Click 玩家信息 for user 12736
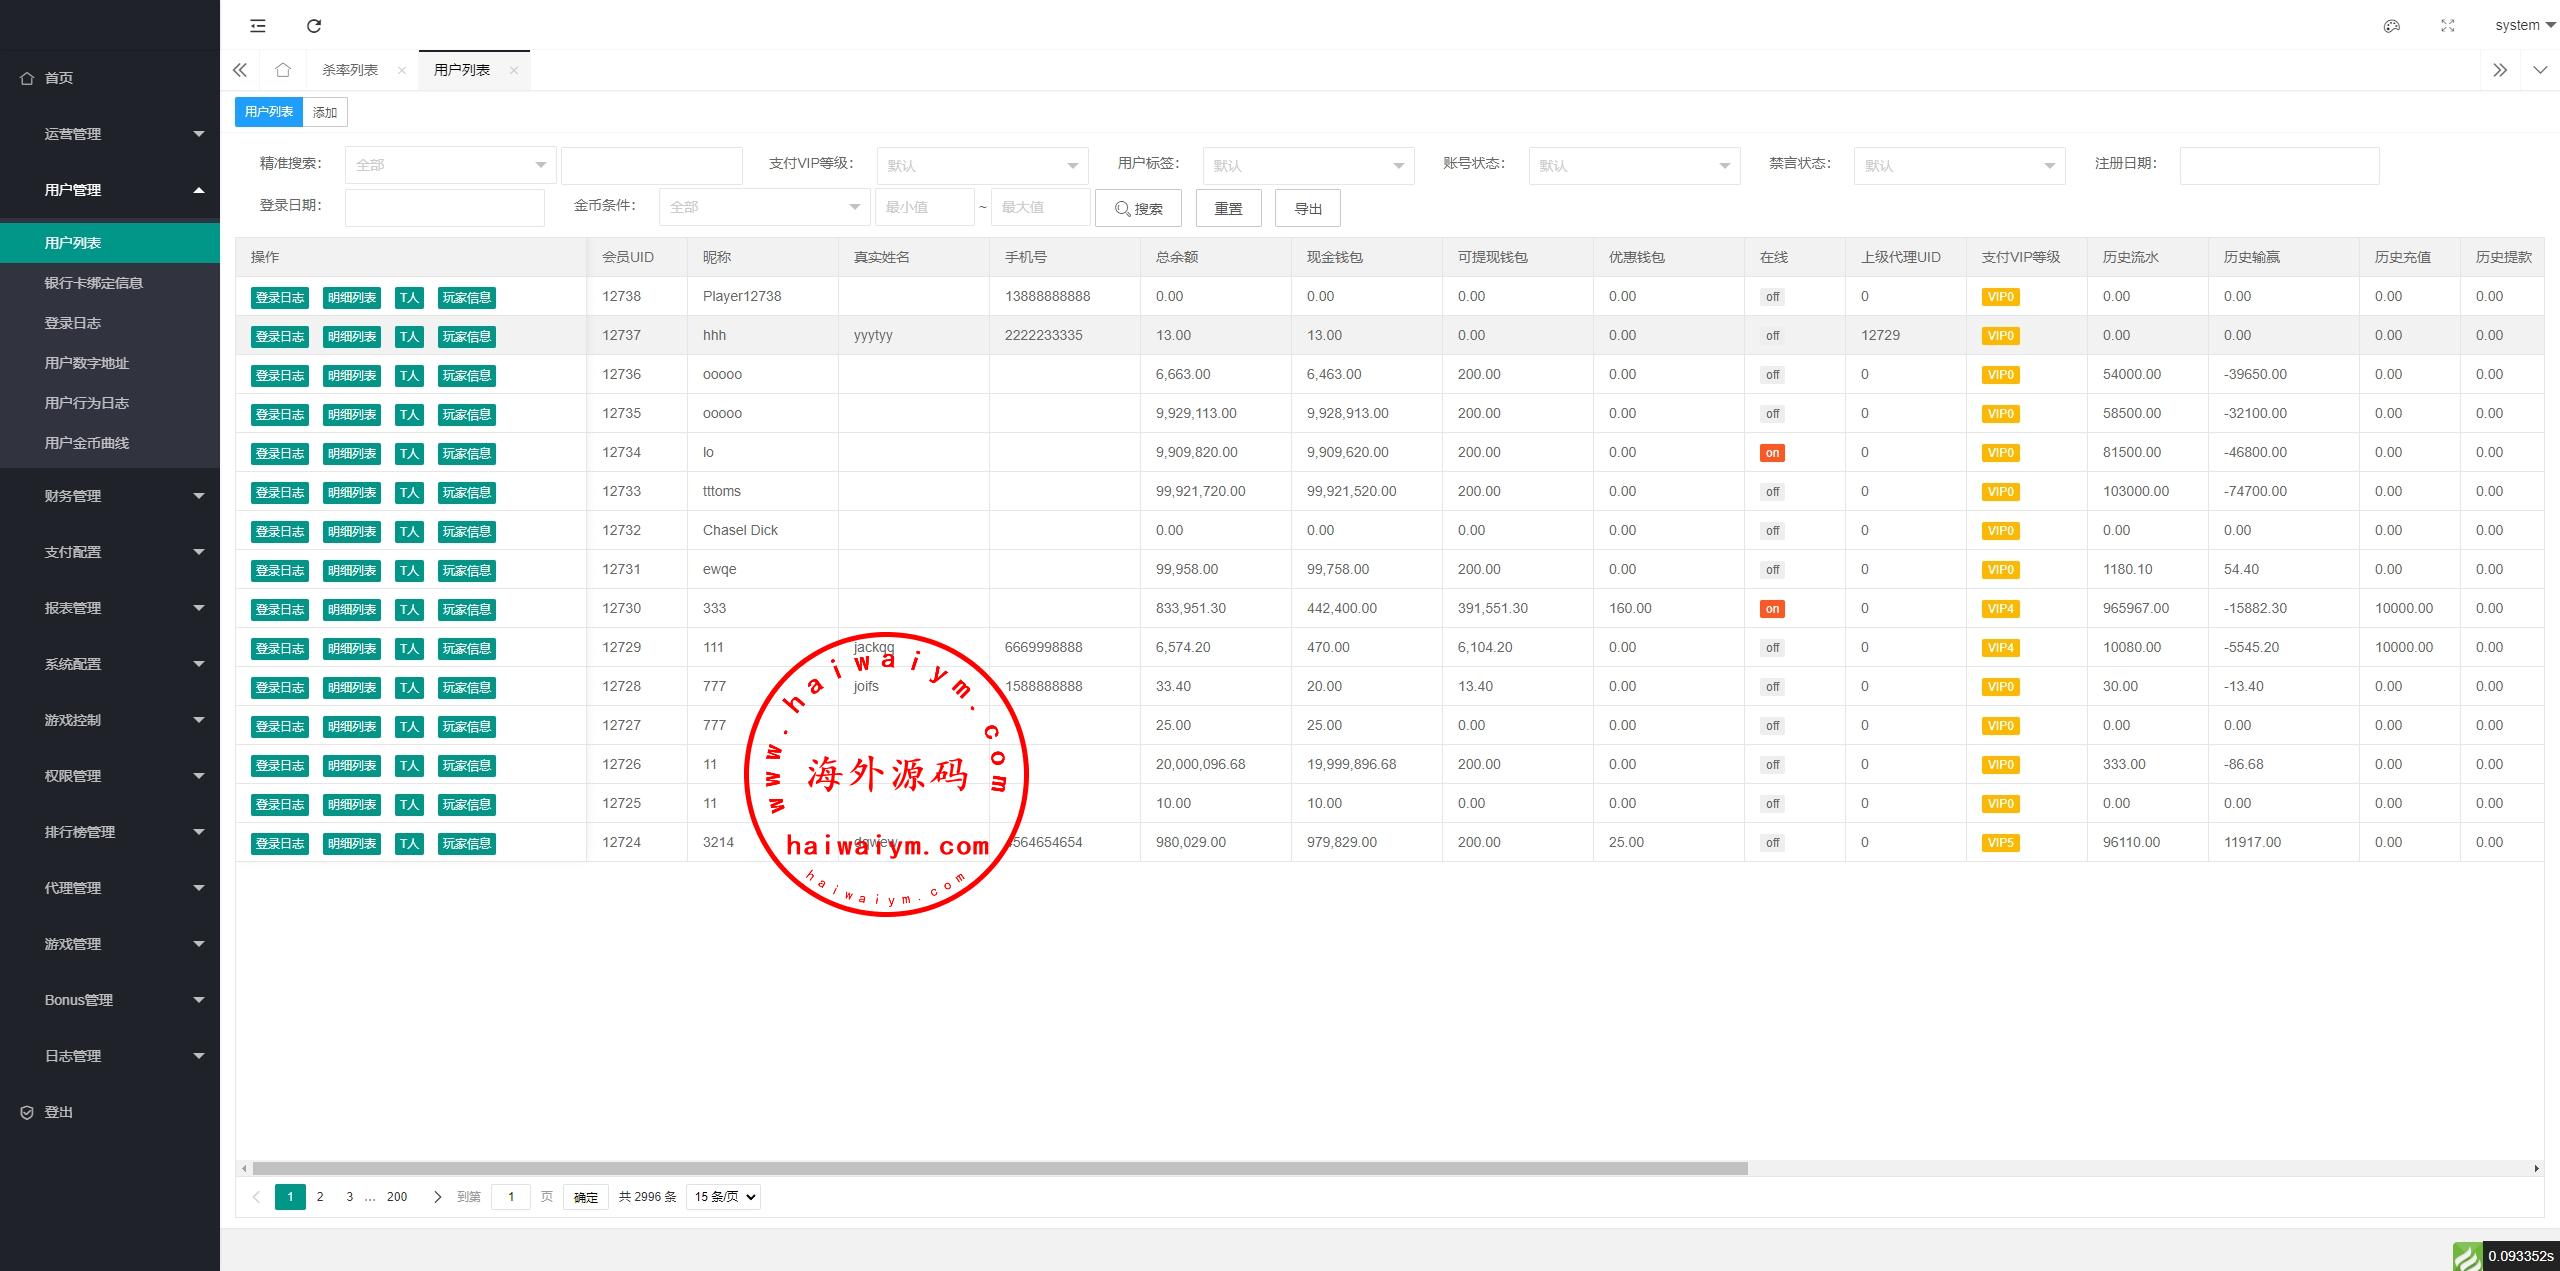The image size is (2560, 1271). tap(466, 376)
